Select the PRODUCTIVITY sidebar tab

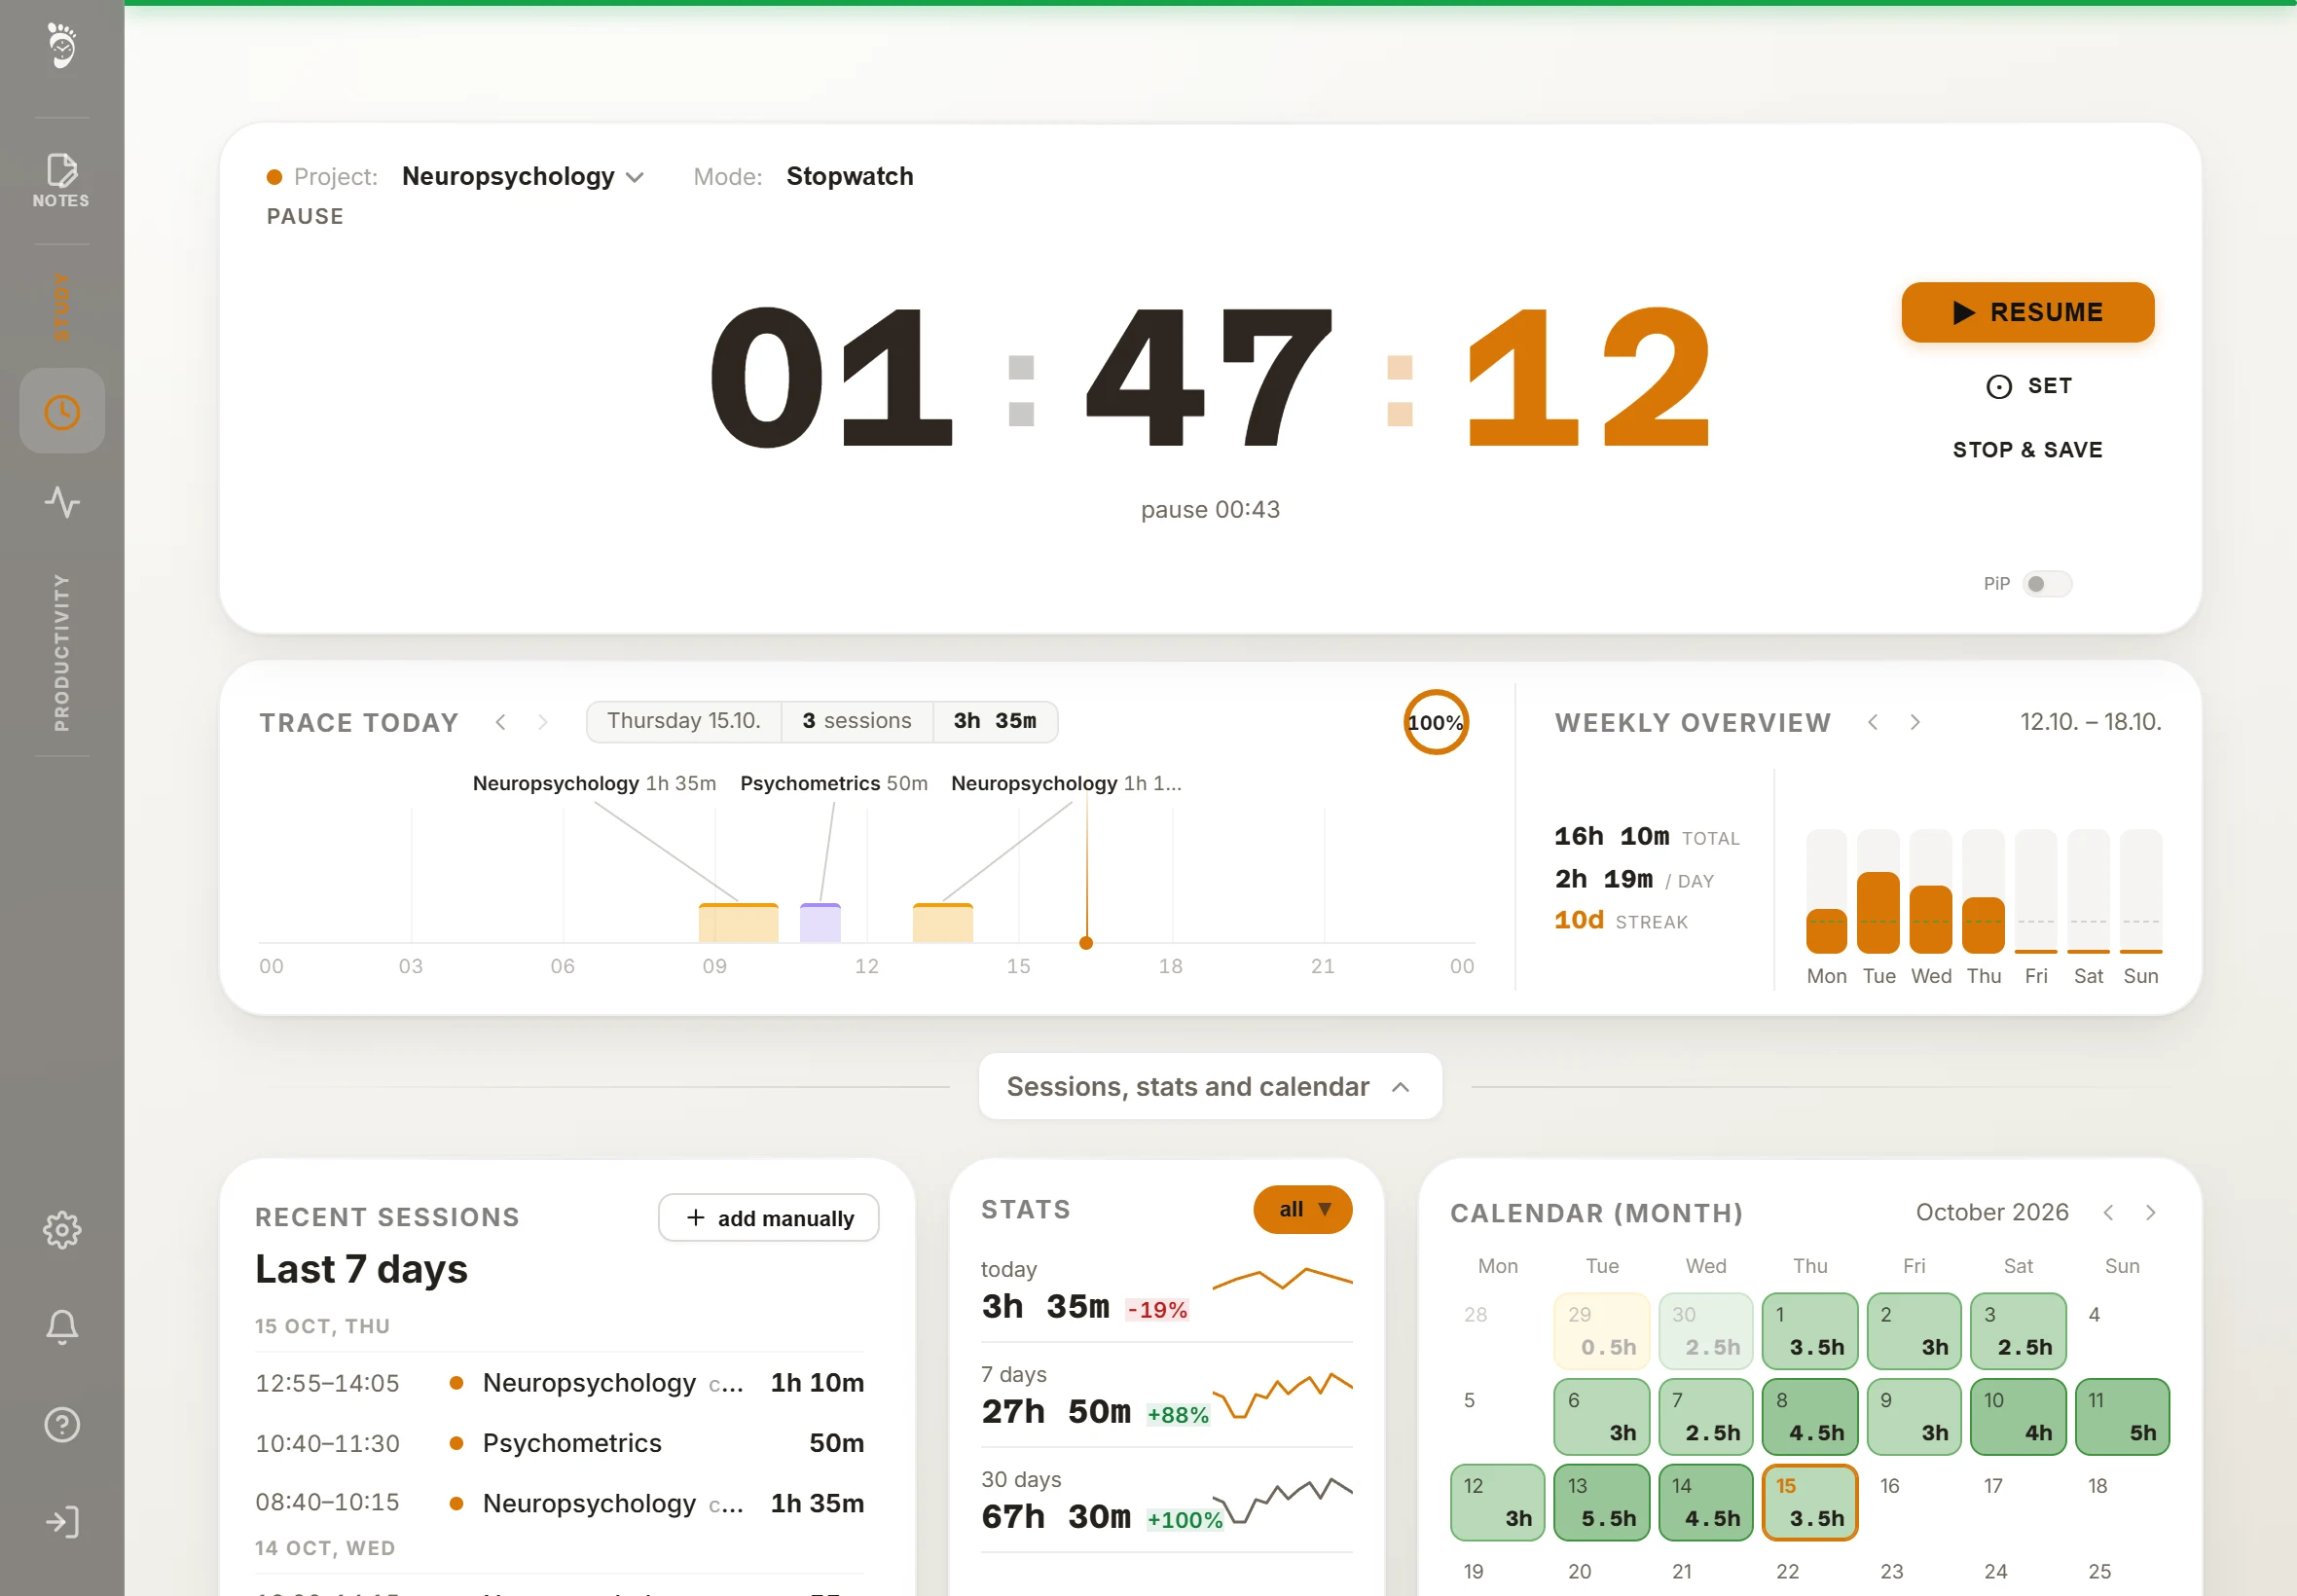(61, 652)
